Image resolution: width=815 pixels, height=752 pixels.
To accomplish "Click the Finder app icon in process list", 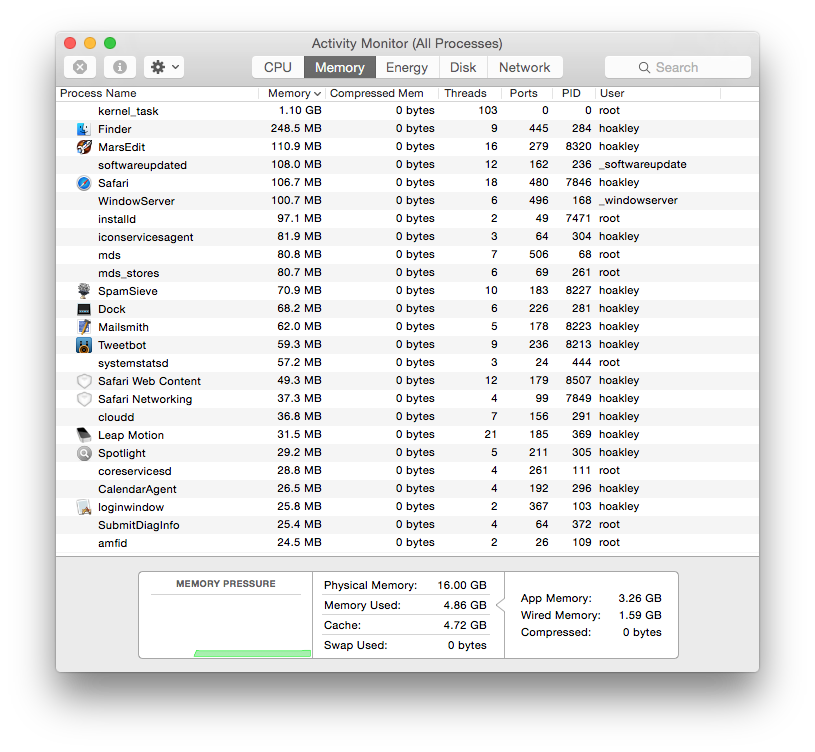I will pos(84,129).
